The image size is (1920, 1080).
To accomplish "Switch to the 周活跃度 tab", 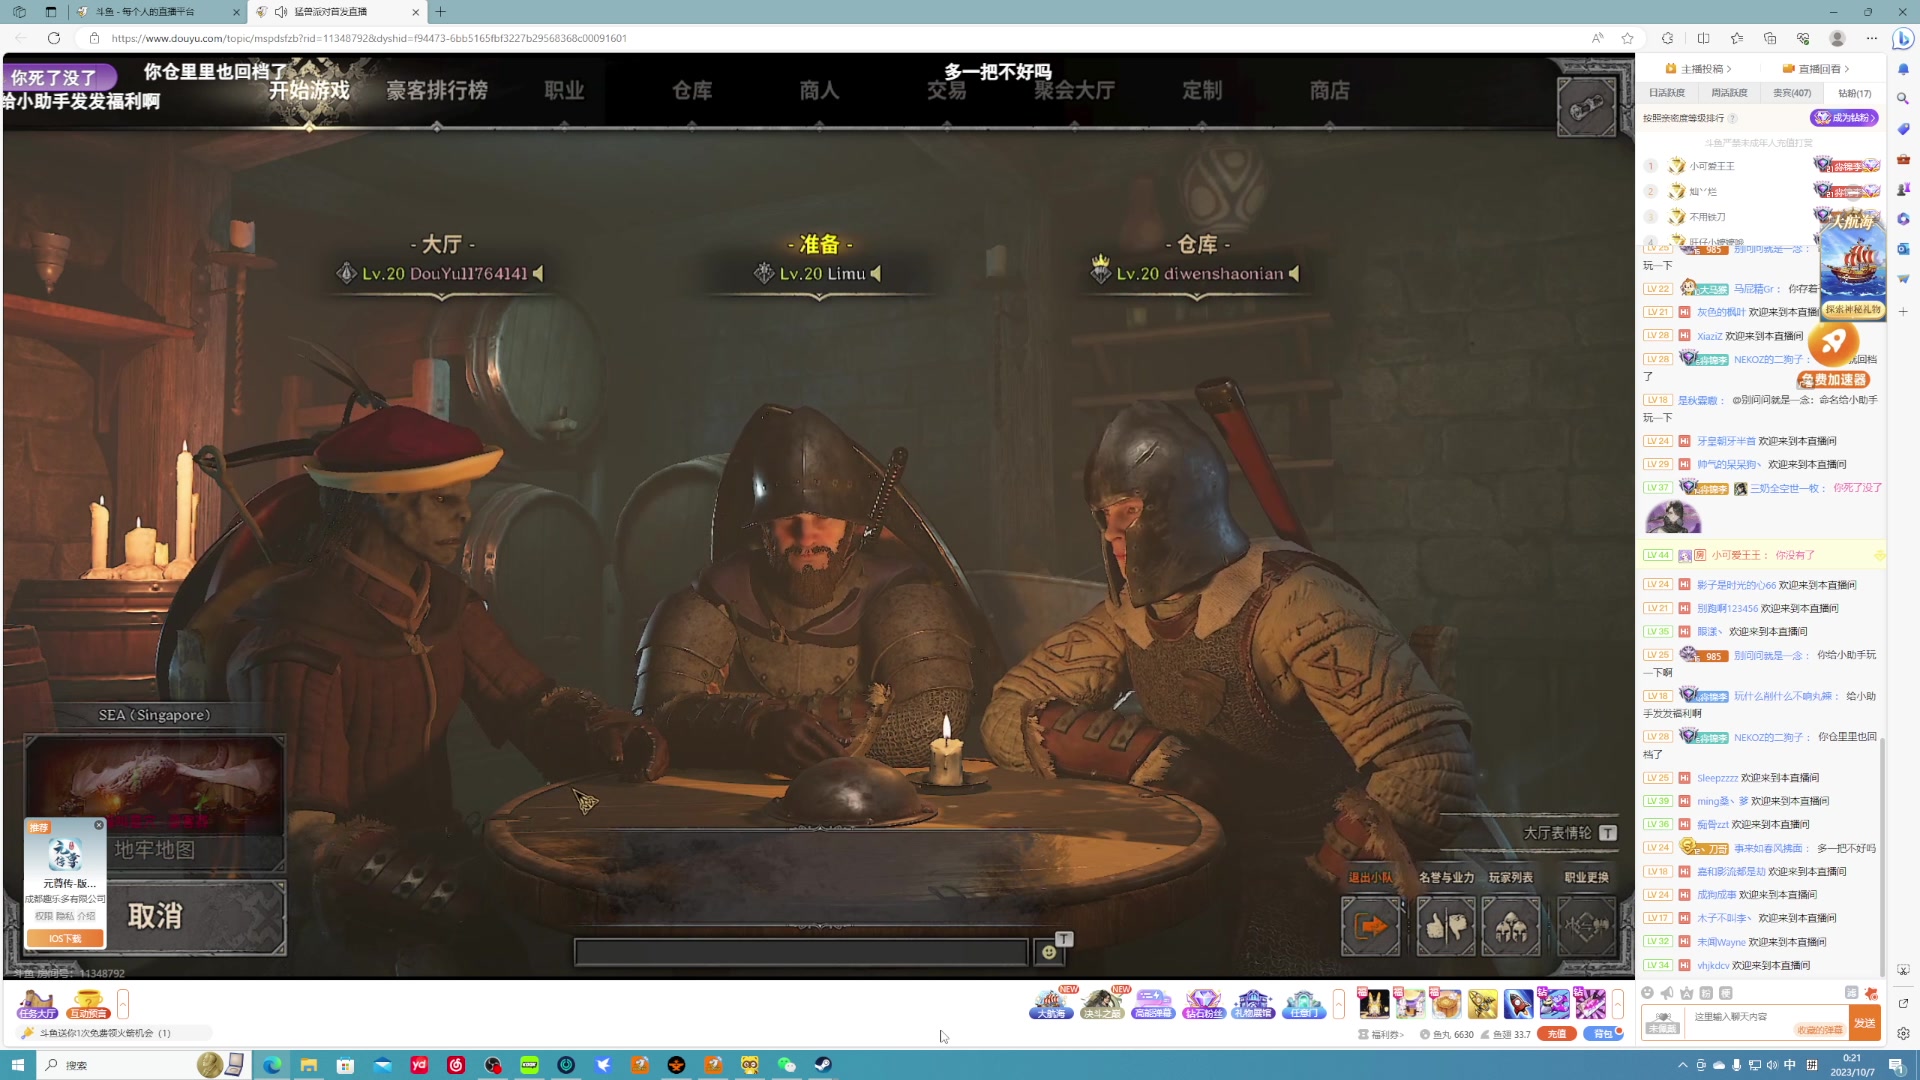I will tap(1729, 93).
